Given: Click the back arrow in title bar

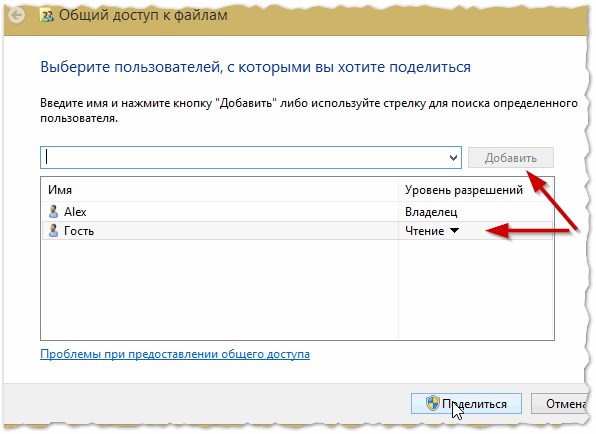Looking at the screenshot, I should 17,16.
